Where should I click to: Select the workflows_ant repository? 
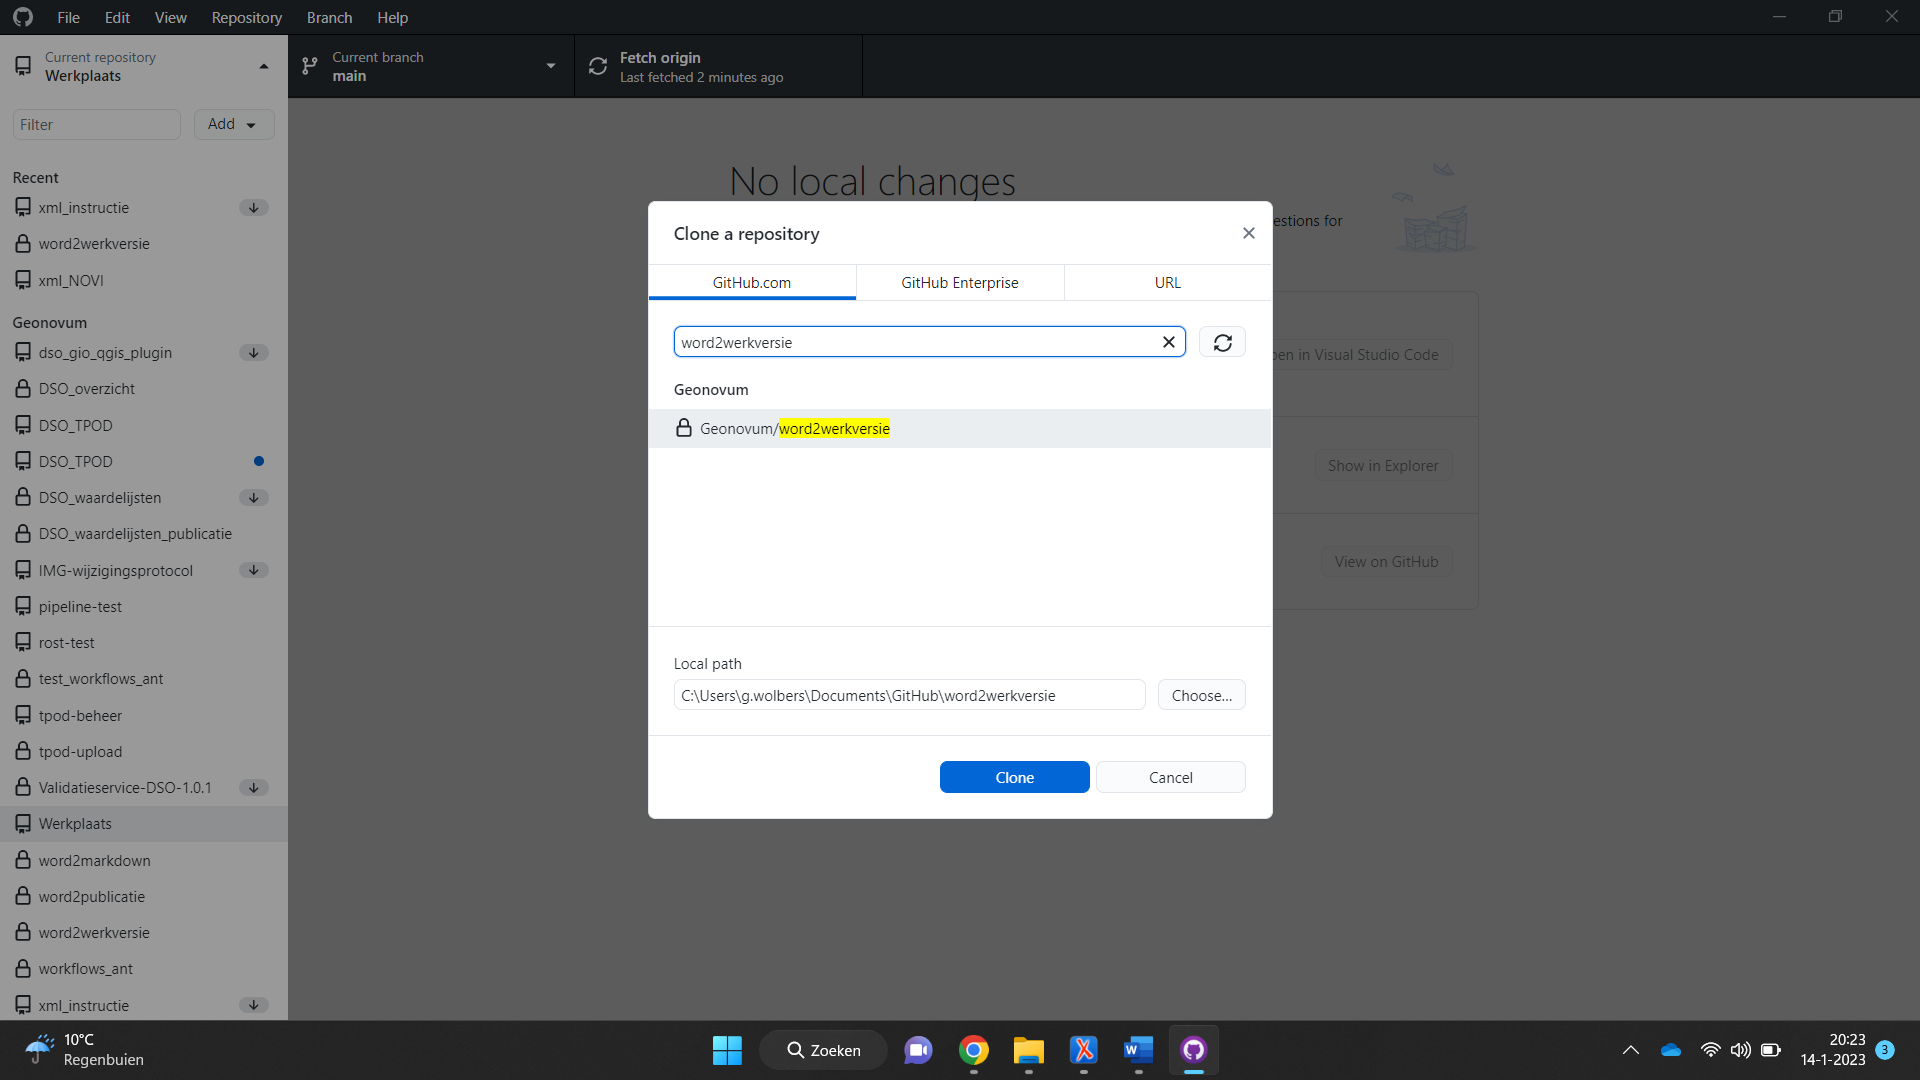pyautogui.click(x=144, y=969)
